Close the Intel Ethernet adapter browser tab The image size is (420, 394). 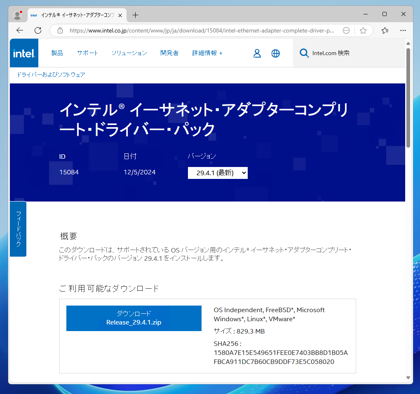point(120,15)
